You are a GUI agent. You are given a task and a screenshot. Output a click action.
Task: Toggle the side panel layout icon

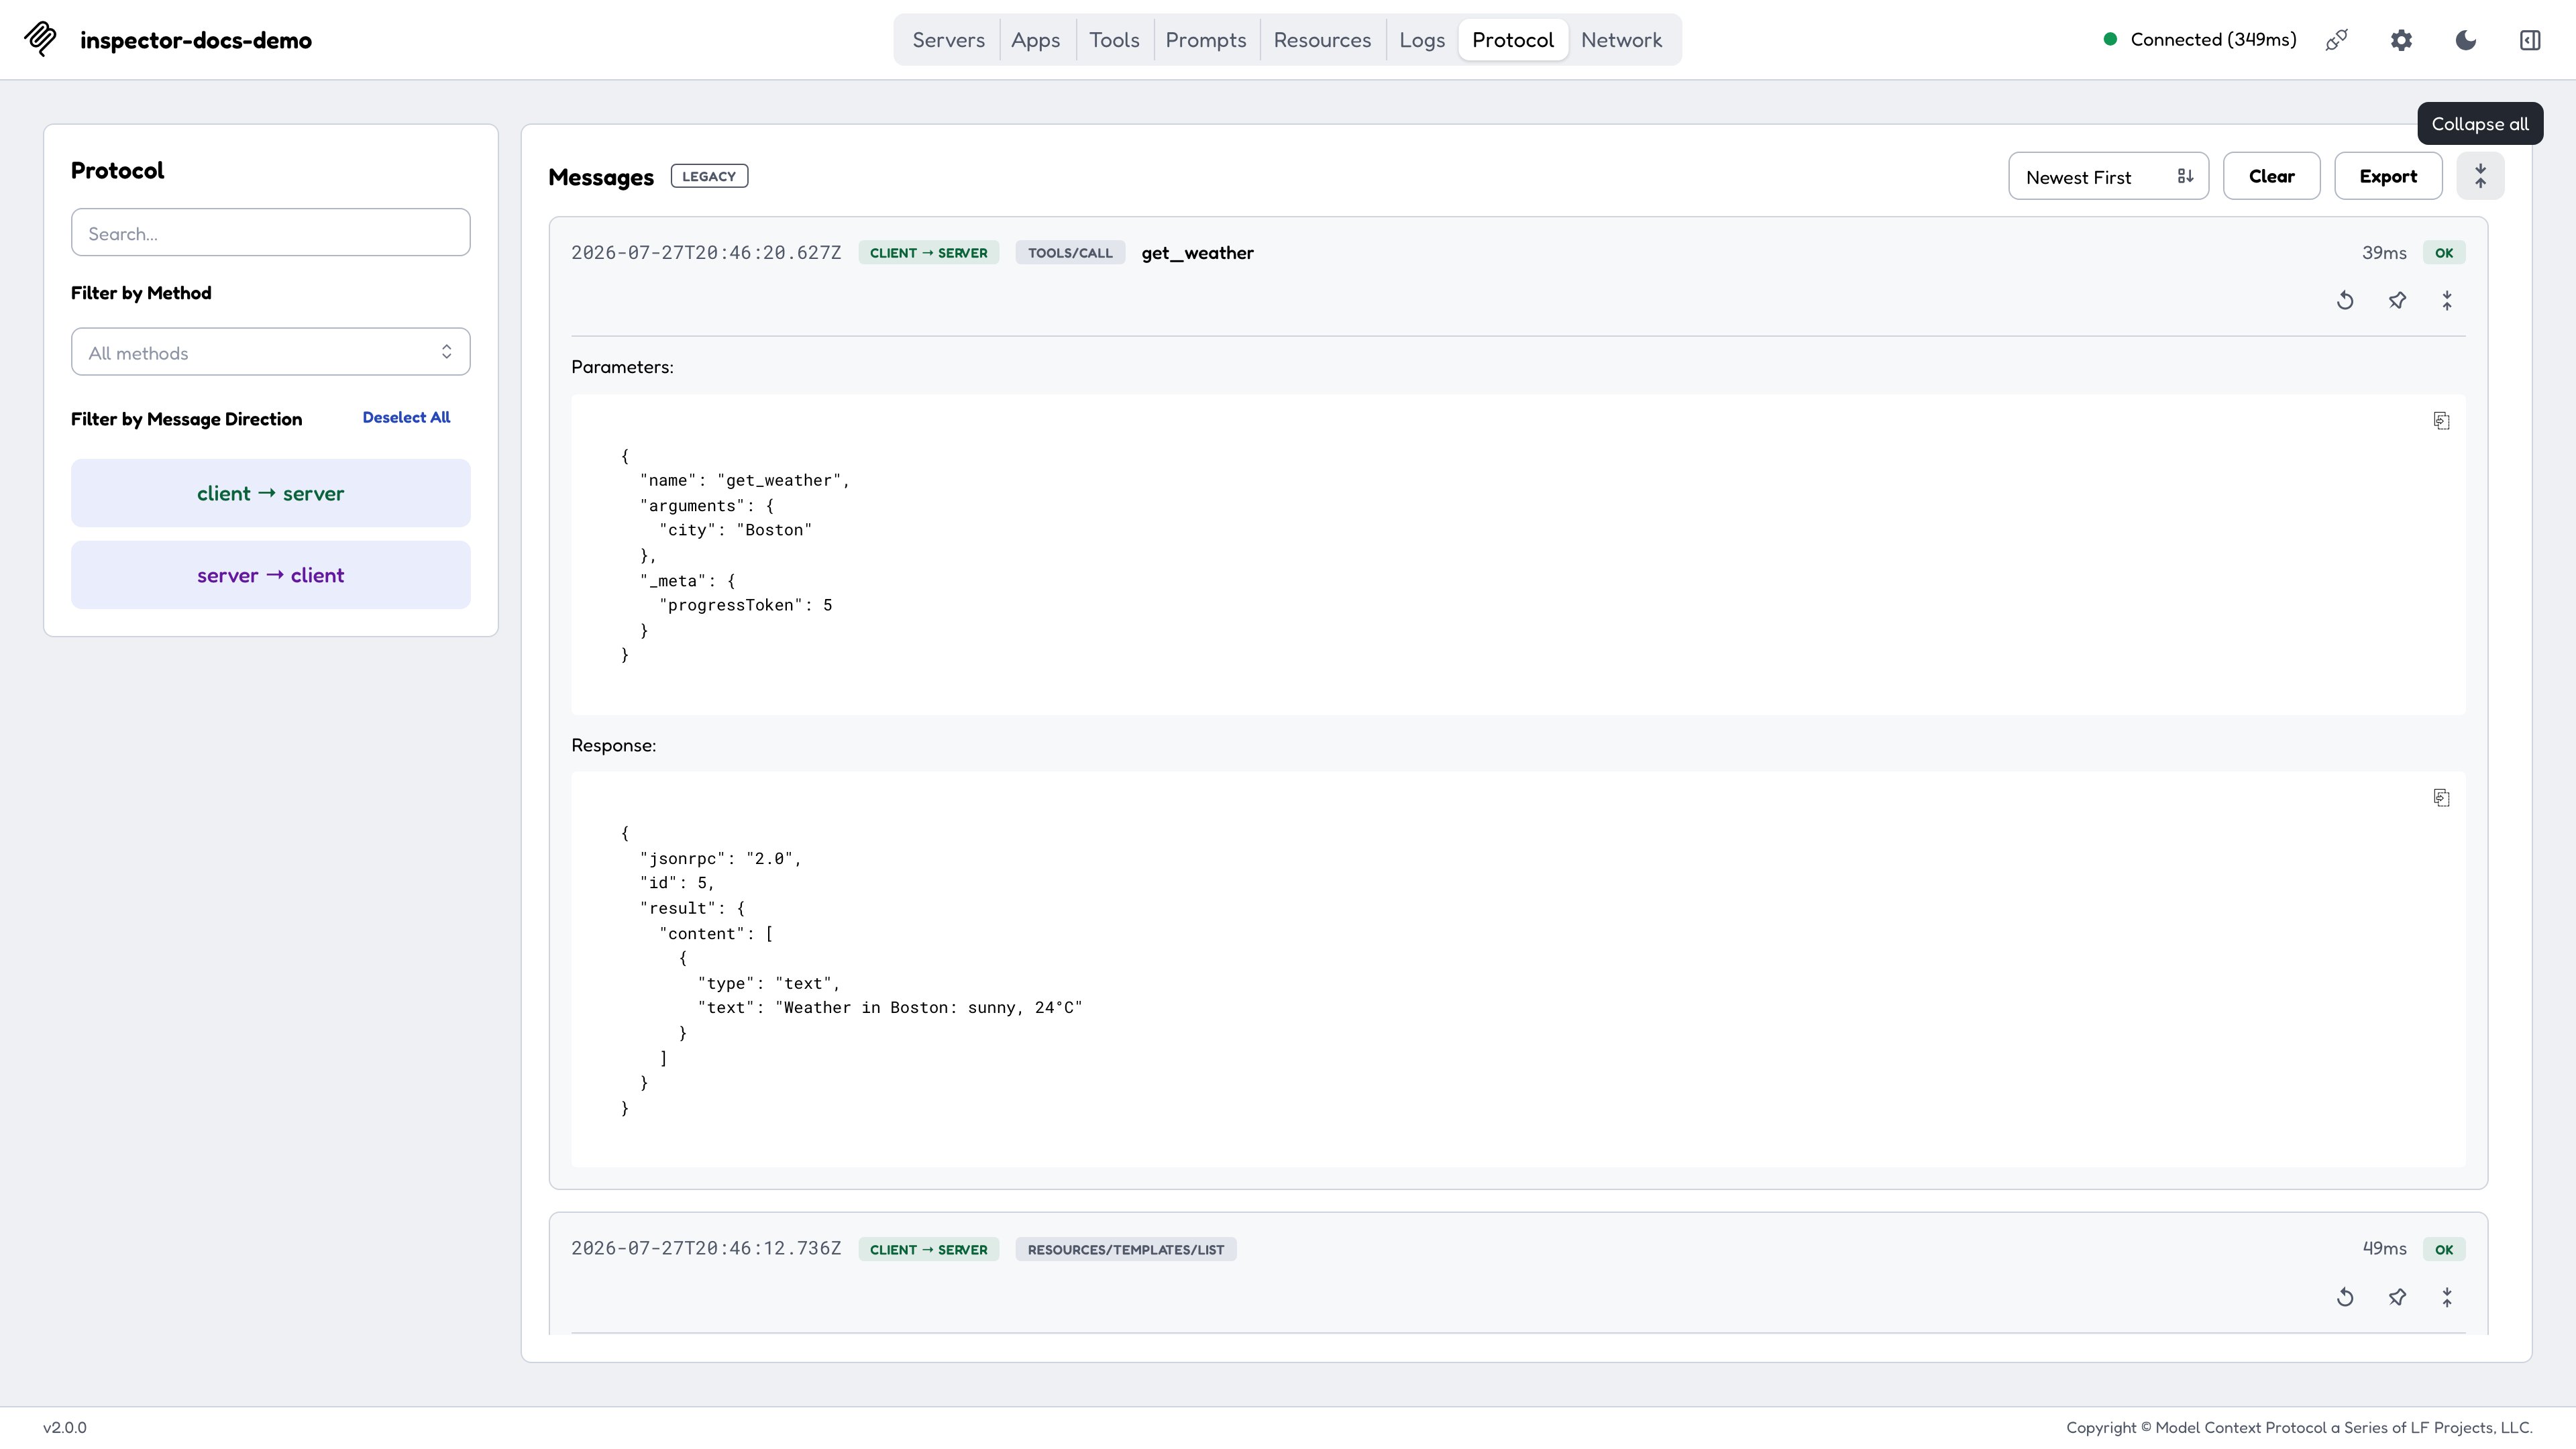click(2530, 40)
